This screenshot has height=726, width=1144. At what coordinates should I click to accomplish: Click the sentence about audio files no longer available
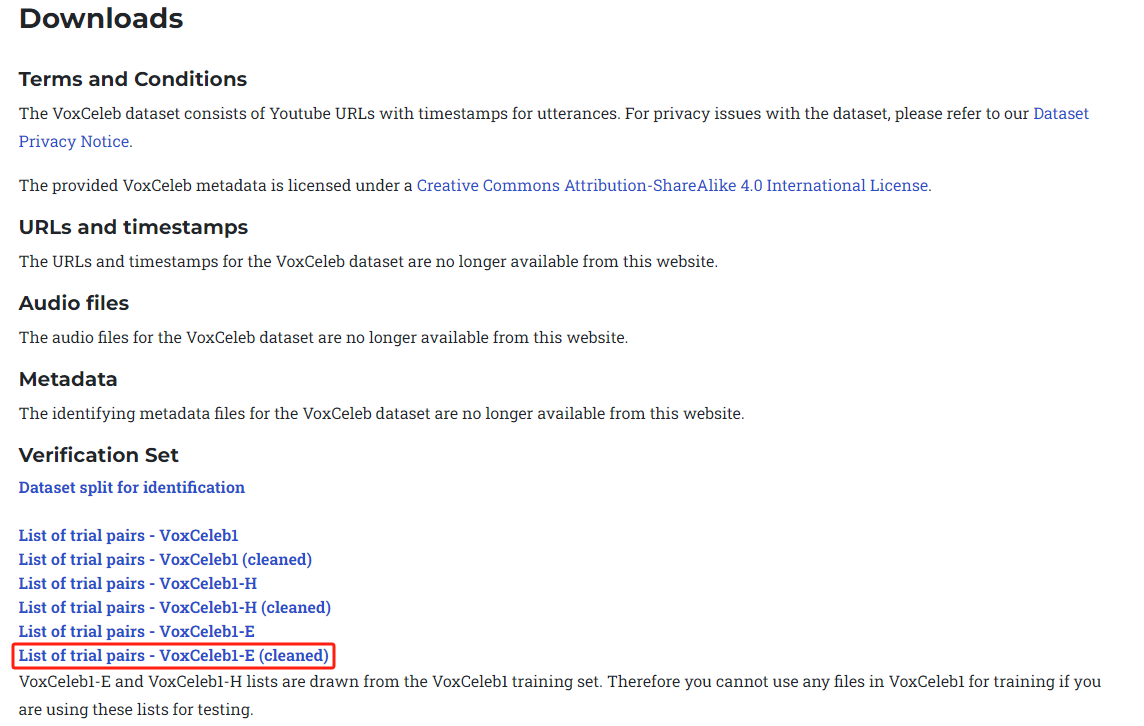point(323,338)
